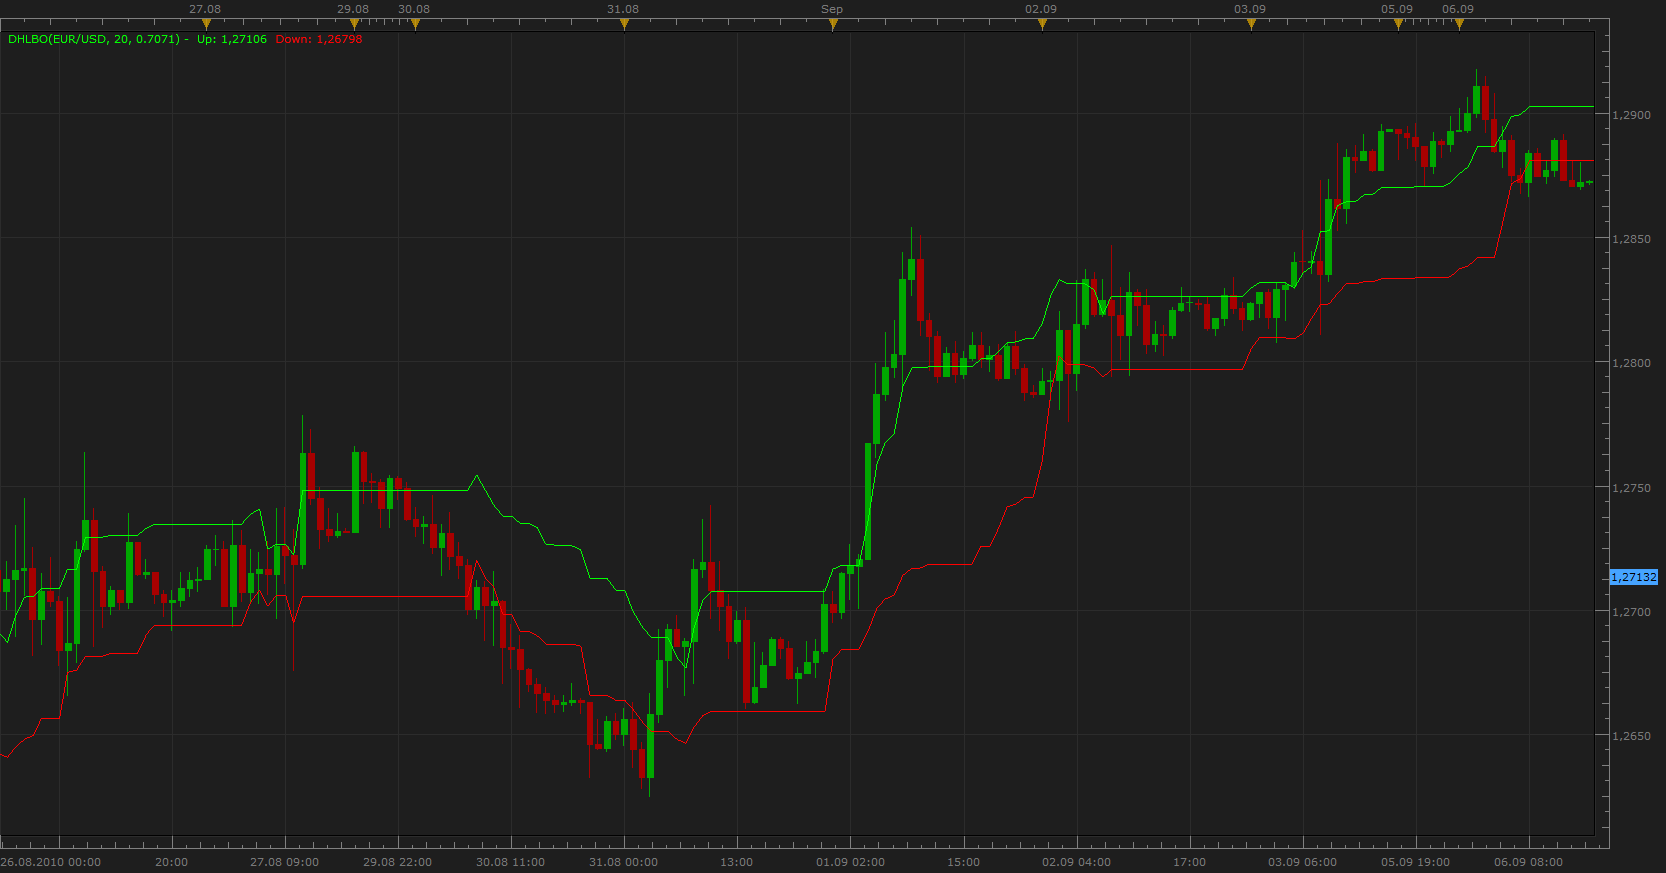Click the 30.08 11:00 time axis label
This screenshot has width=1666, height=873.
[x=511, y=862]
